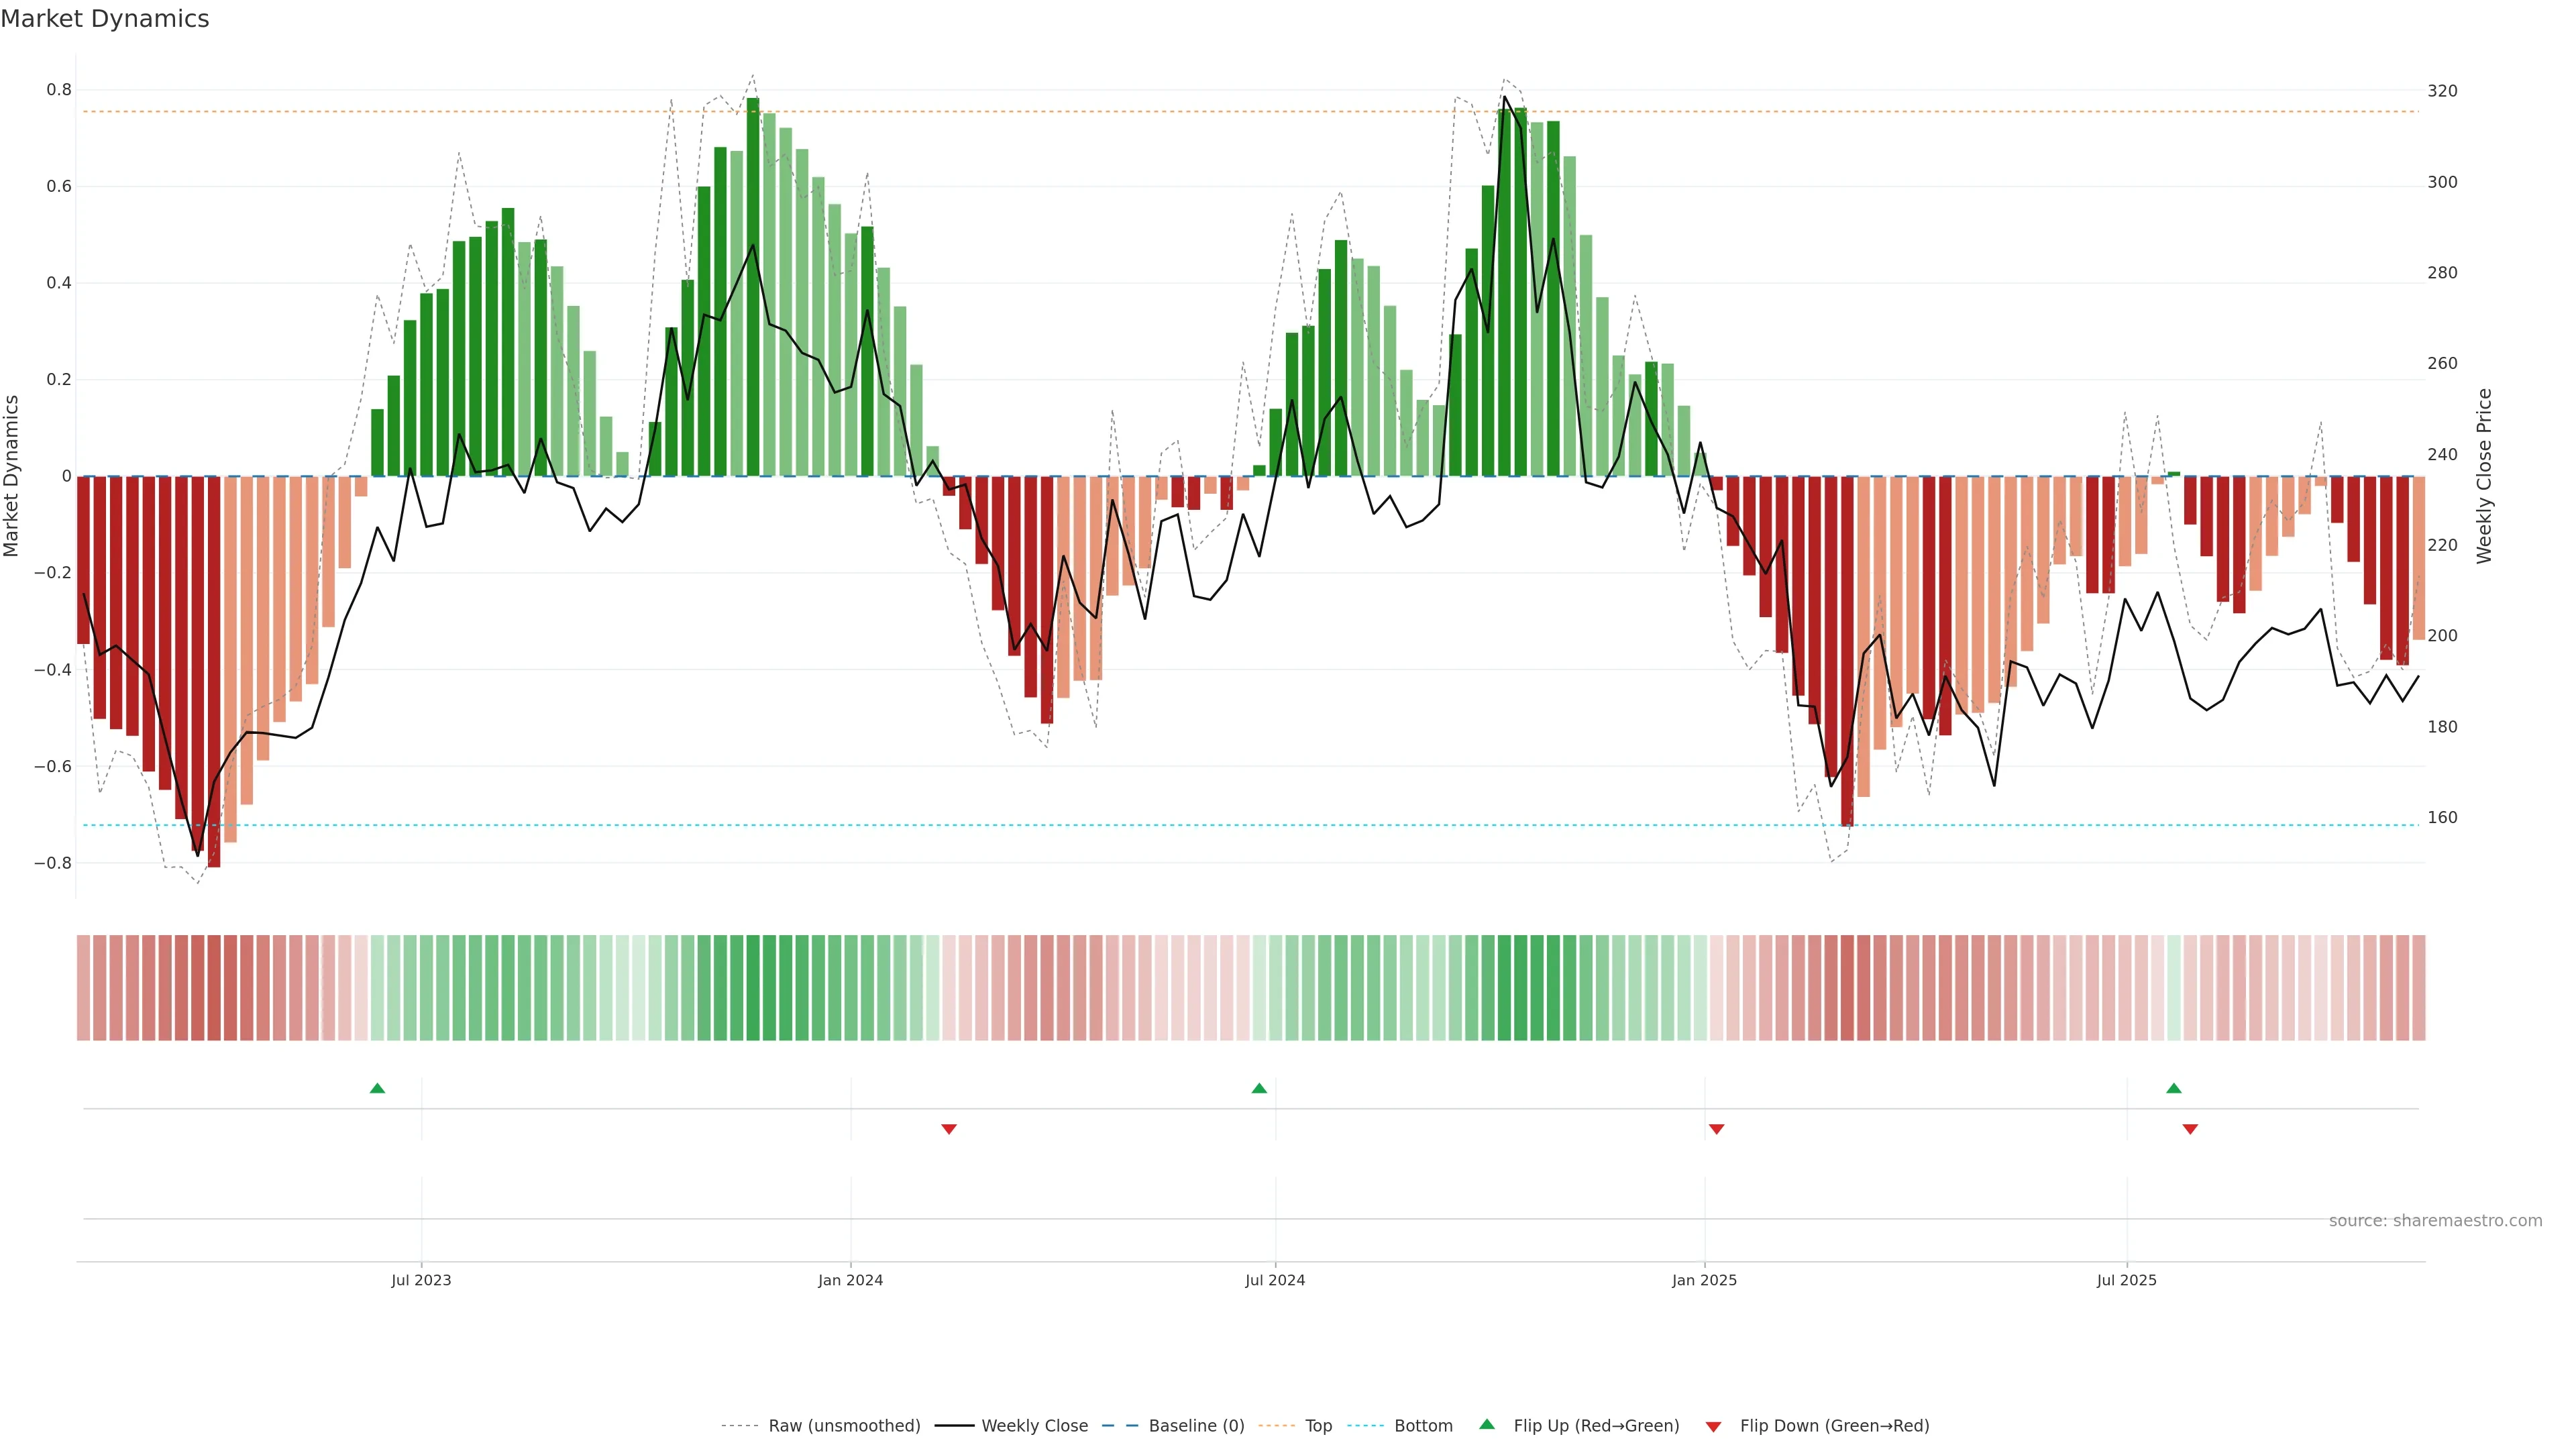Image resolution: width=2576 pixels, height=1449 pixels.
Task: Click the Flip Down legend triangle icon
Action: 1713,1427
